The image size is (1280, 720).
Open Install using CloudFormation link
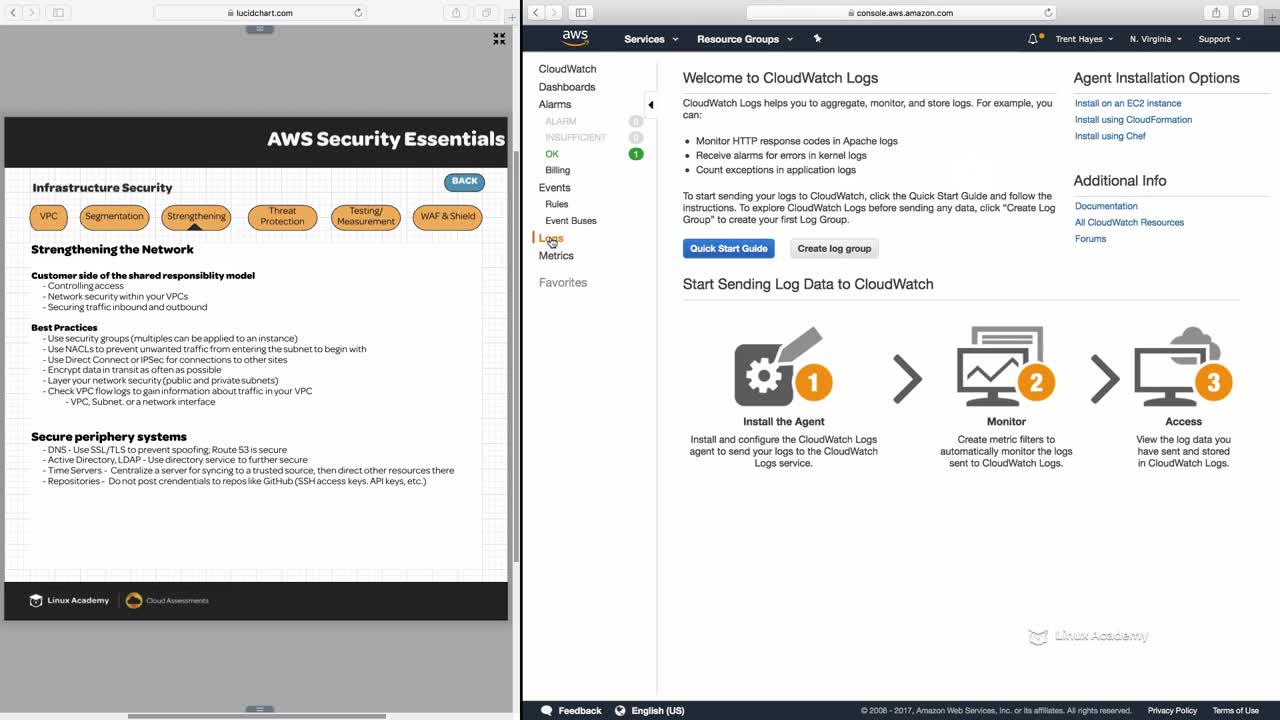click(1133, 119)
